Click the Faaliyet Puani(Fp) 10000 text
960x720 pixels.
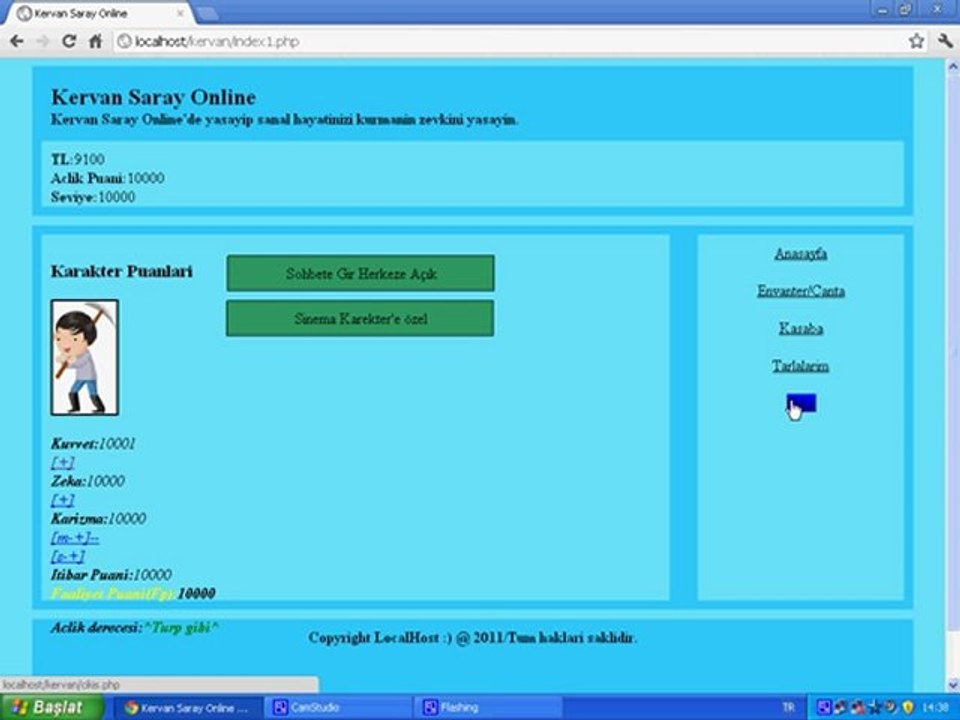click(x=133, y=594)
